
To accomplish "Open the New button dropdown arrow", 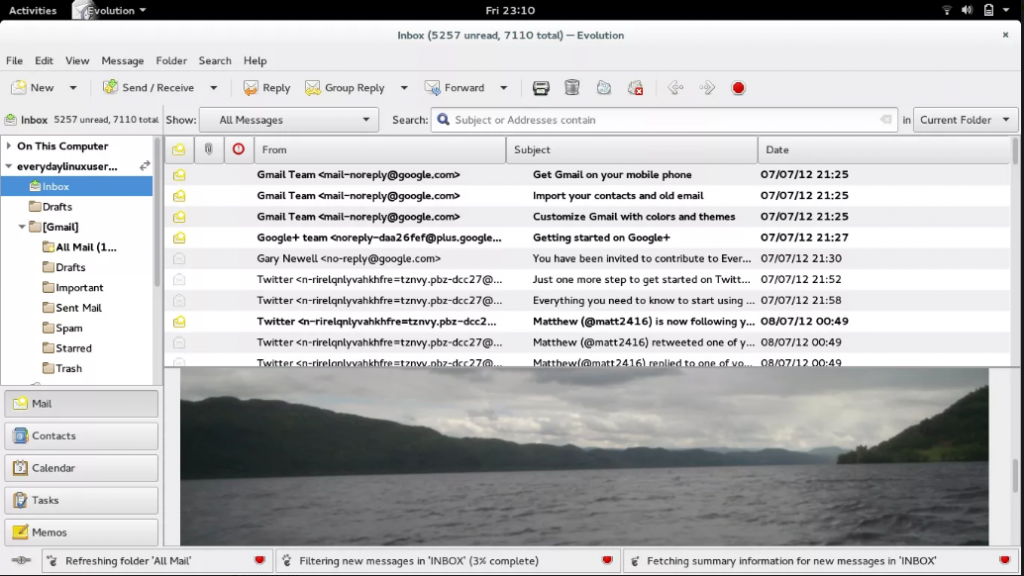I will [73, 88].
